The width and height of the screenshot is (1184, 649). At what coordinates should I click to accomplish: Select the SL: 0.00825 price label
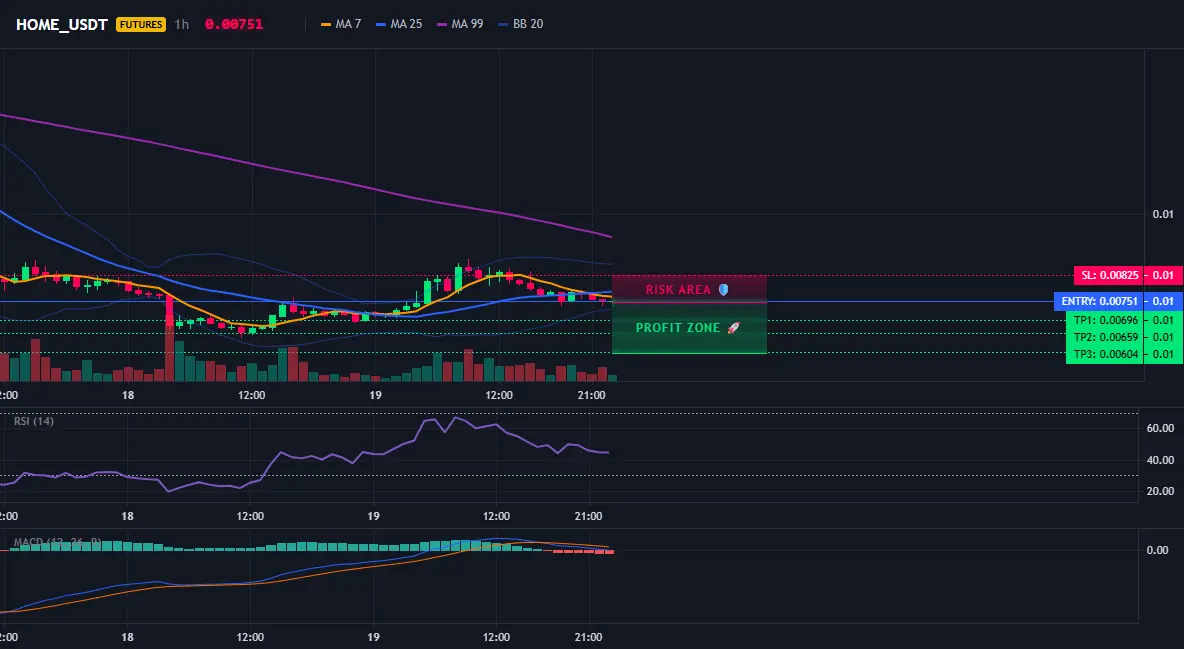pyautogui.click(x=1108, y=275)
